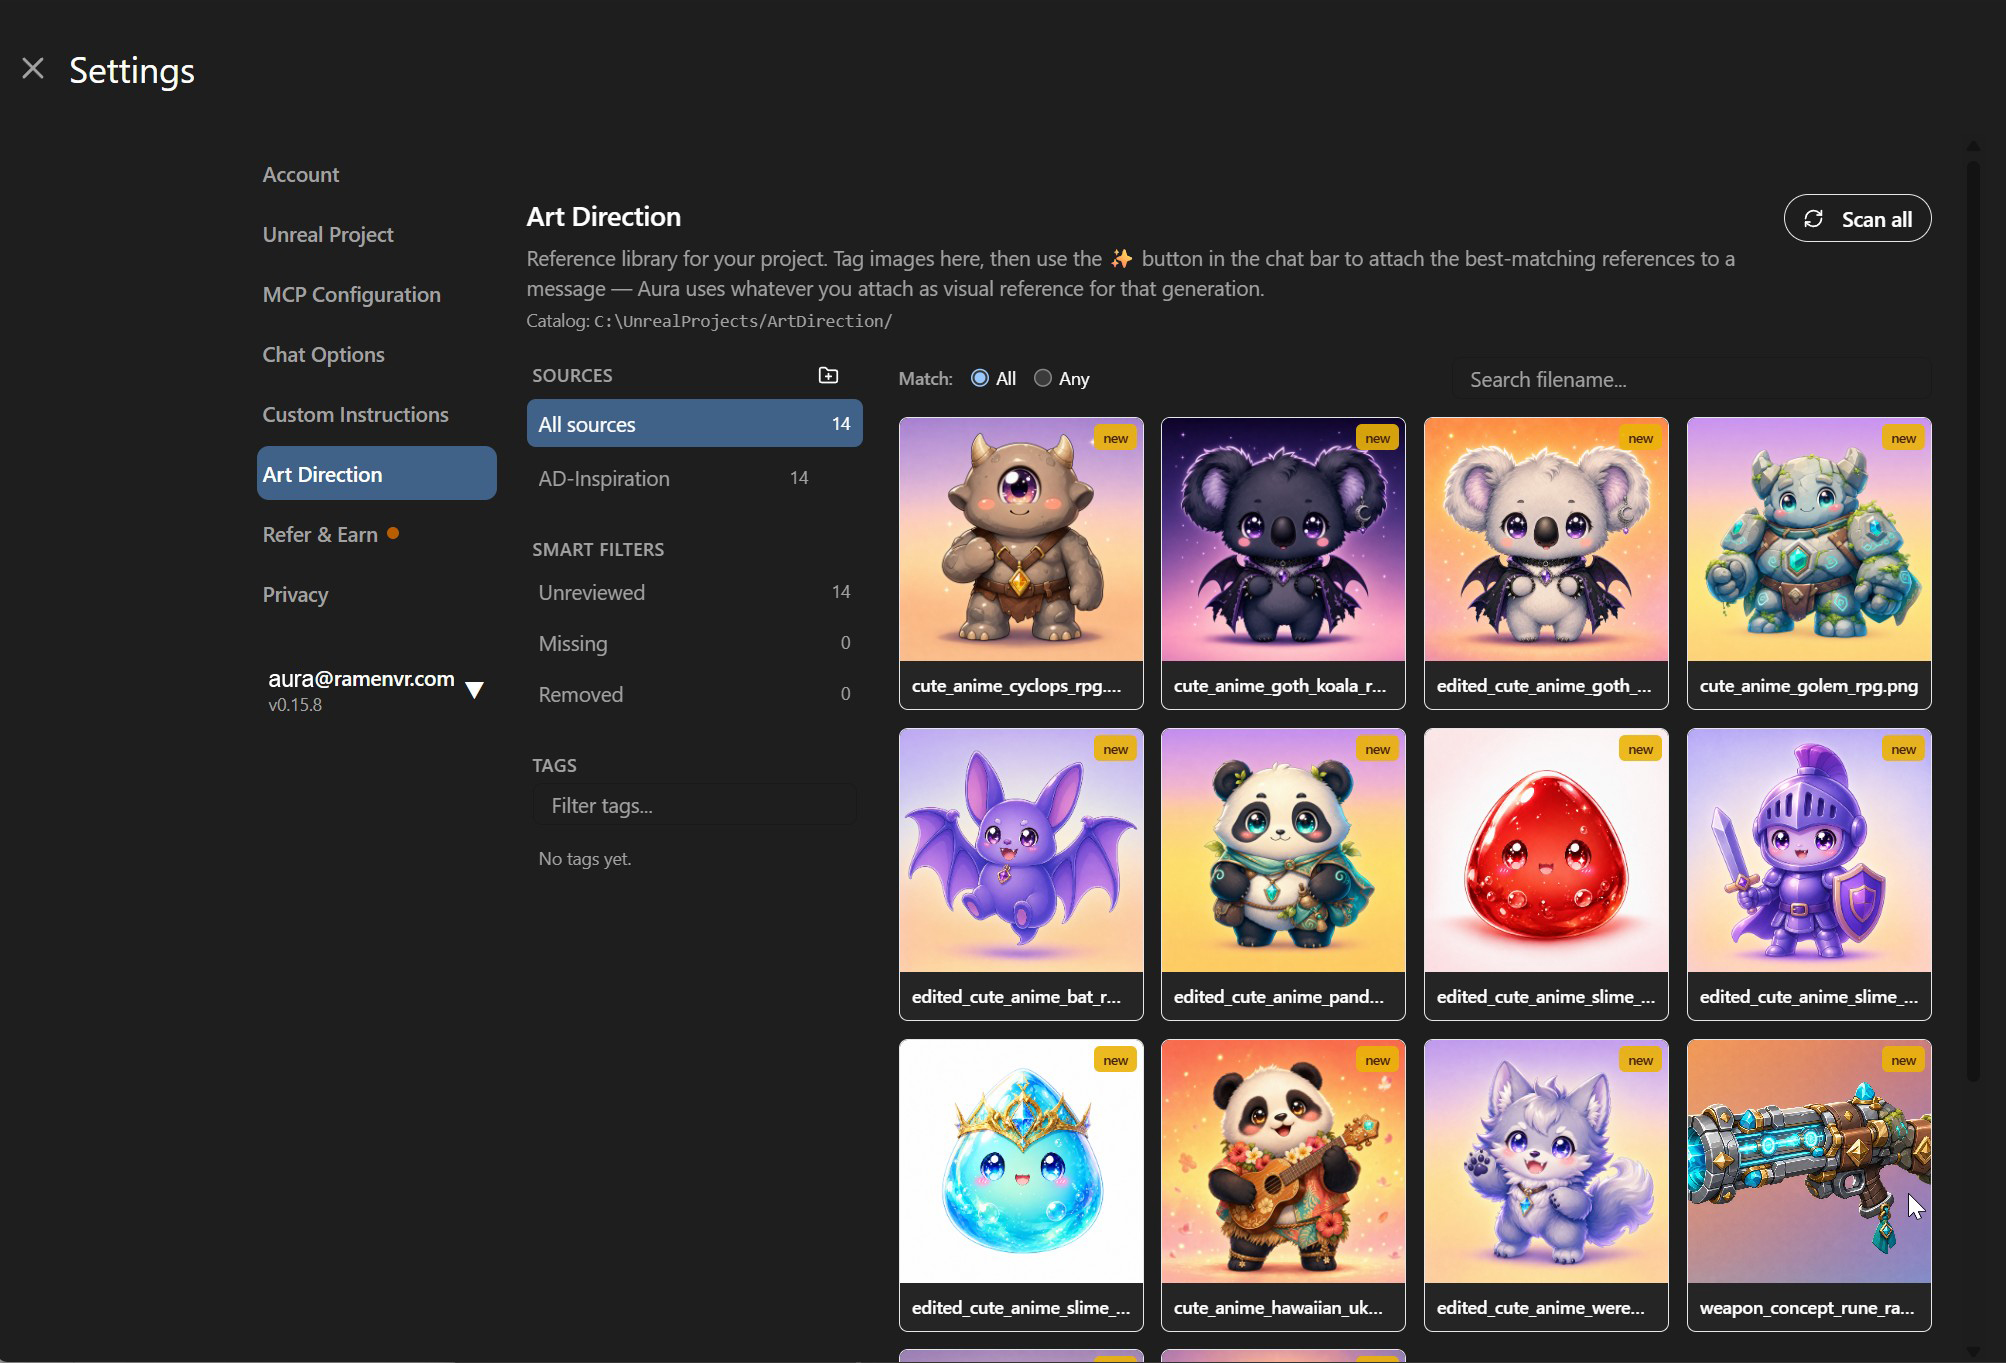The width and height of the screenshot is (2006, 1363).
Task: Click the scrollbar down arrow
Action: click(1973, 1351)
